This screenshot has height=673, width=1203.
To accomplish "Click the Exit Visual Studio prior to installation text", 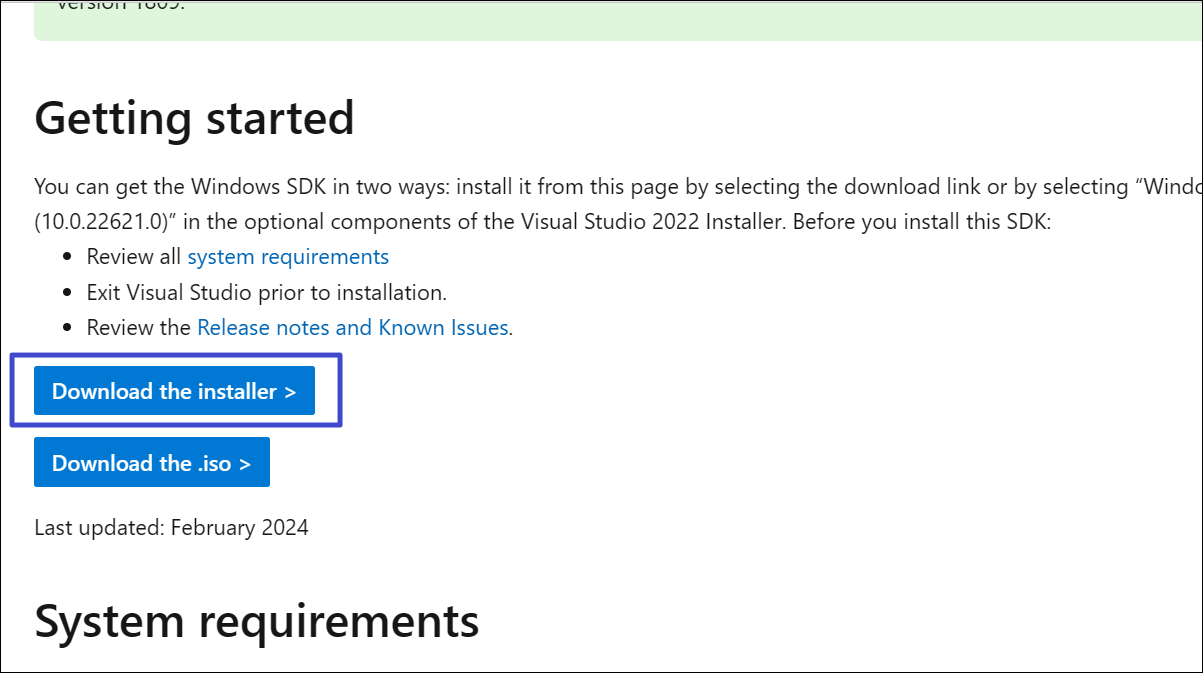I will click(x=266, y=292).
